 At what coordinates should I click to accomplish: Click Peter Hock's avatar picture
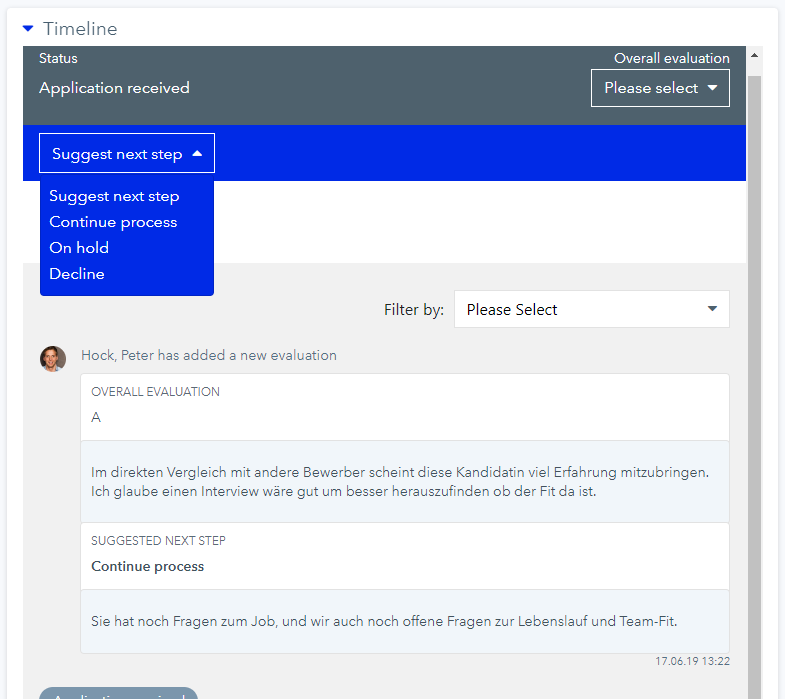[x=53, y=358]
